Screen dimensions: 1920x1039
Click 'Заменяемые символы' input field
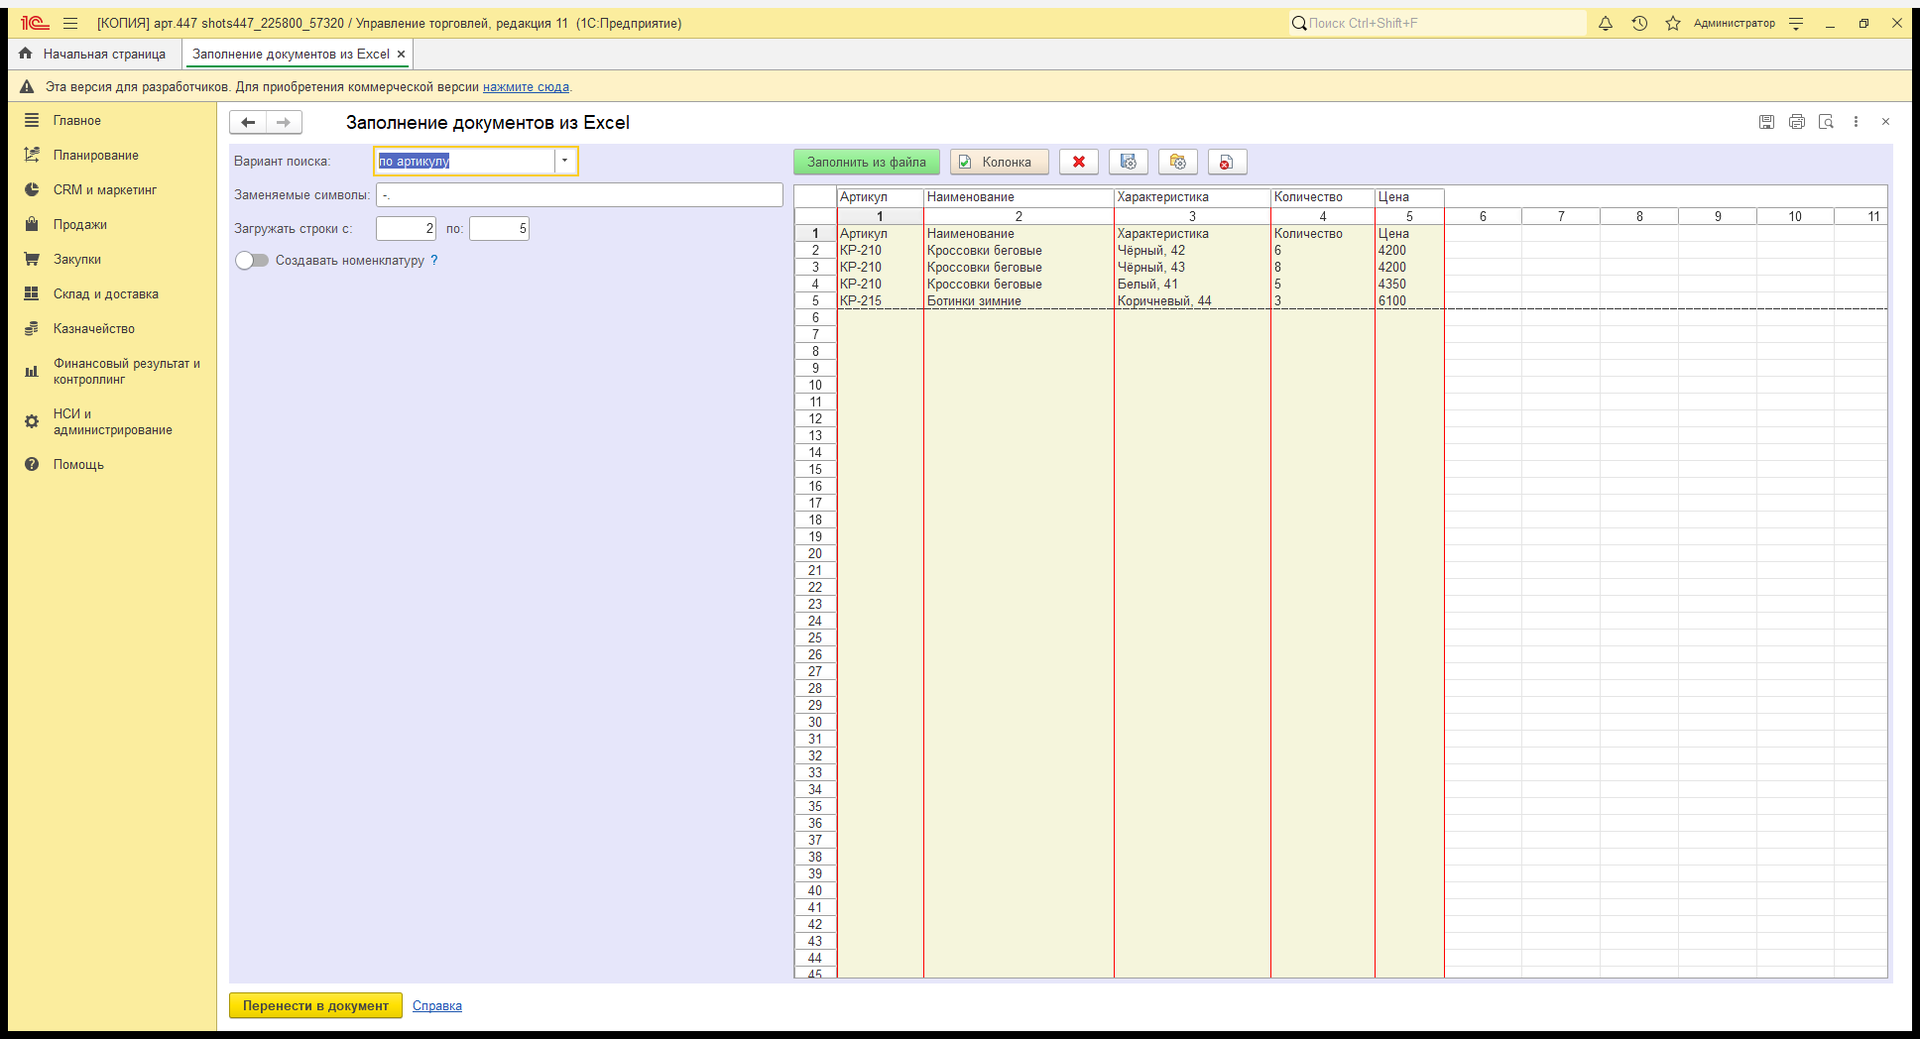click(579, 195)
